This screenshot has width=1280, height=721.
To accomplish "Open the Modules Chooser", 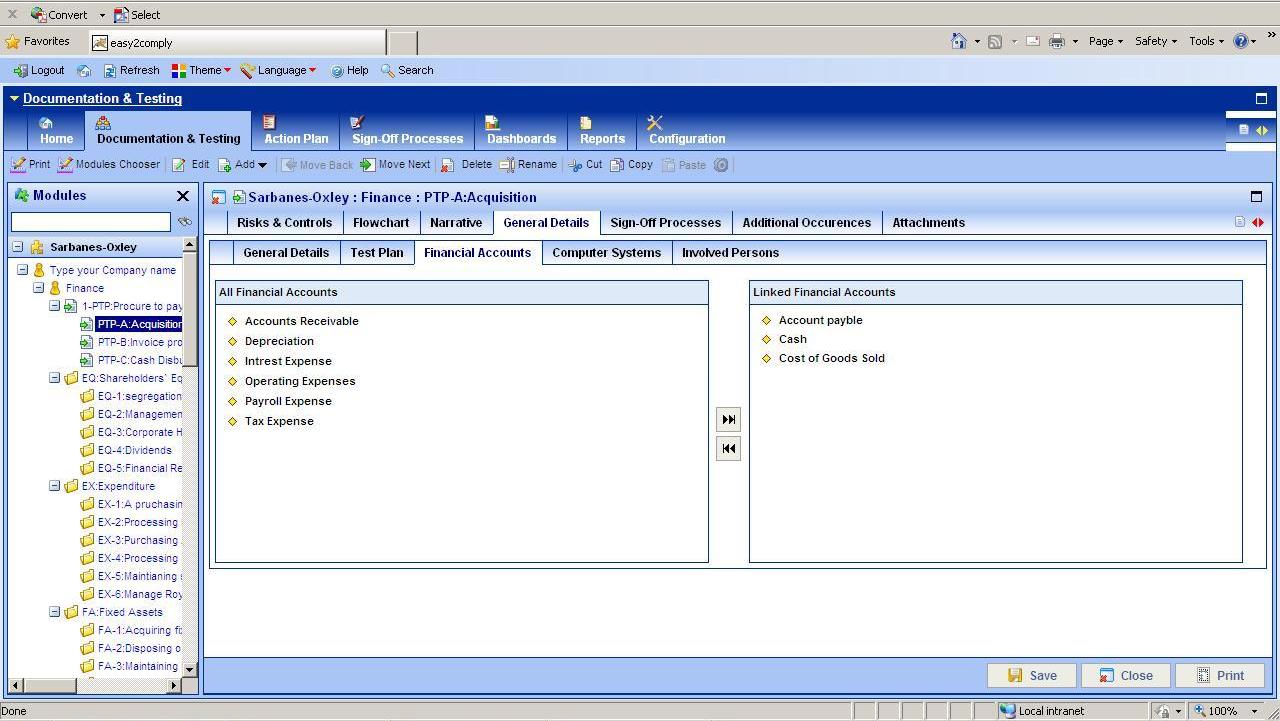I will click(x=109, y=165).
